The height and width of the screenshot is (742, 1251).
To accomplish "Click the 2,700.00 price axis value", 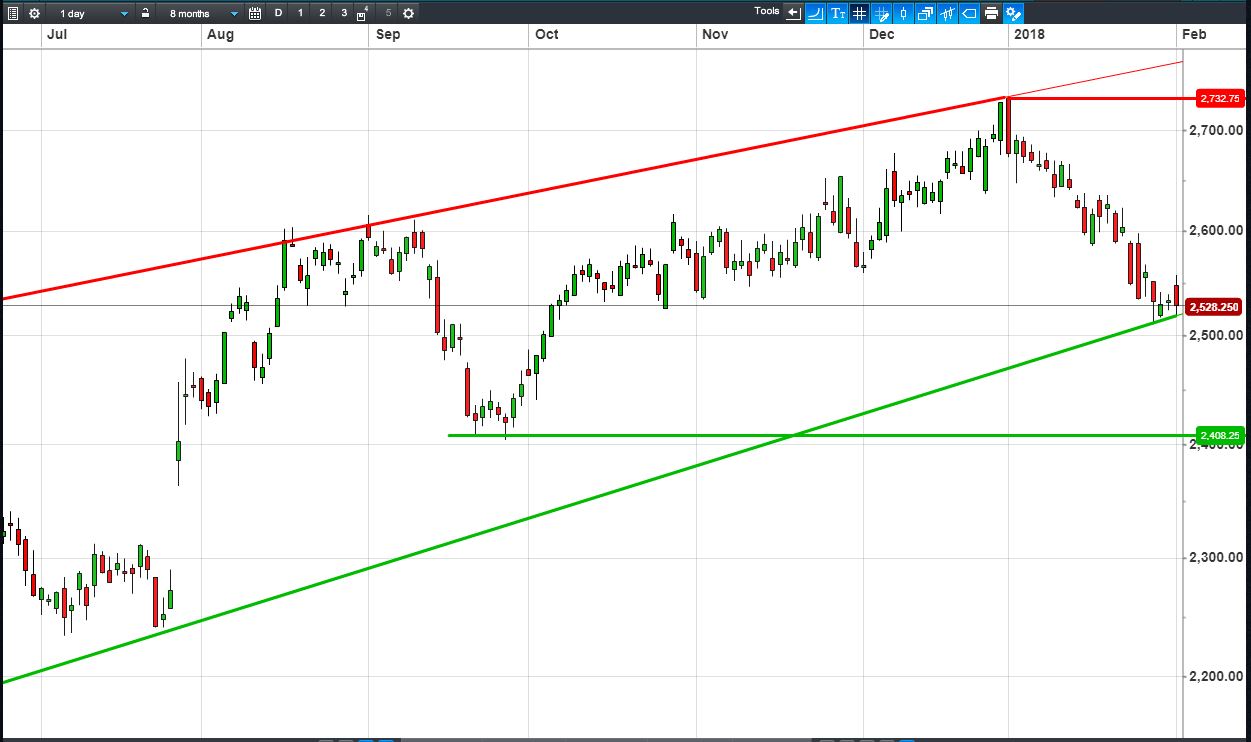I will pyautogui.click(x=1217, y=130).
